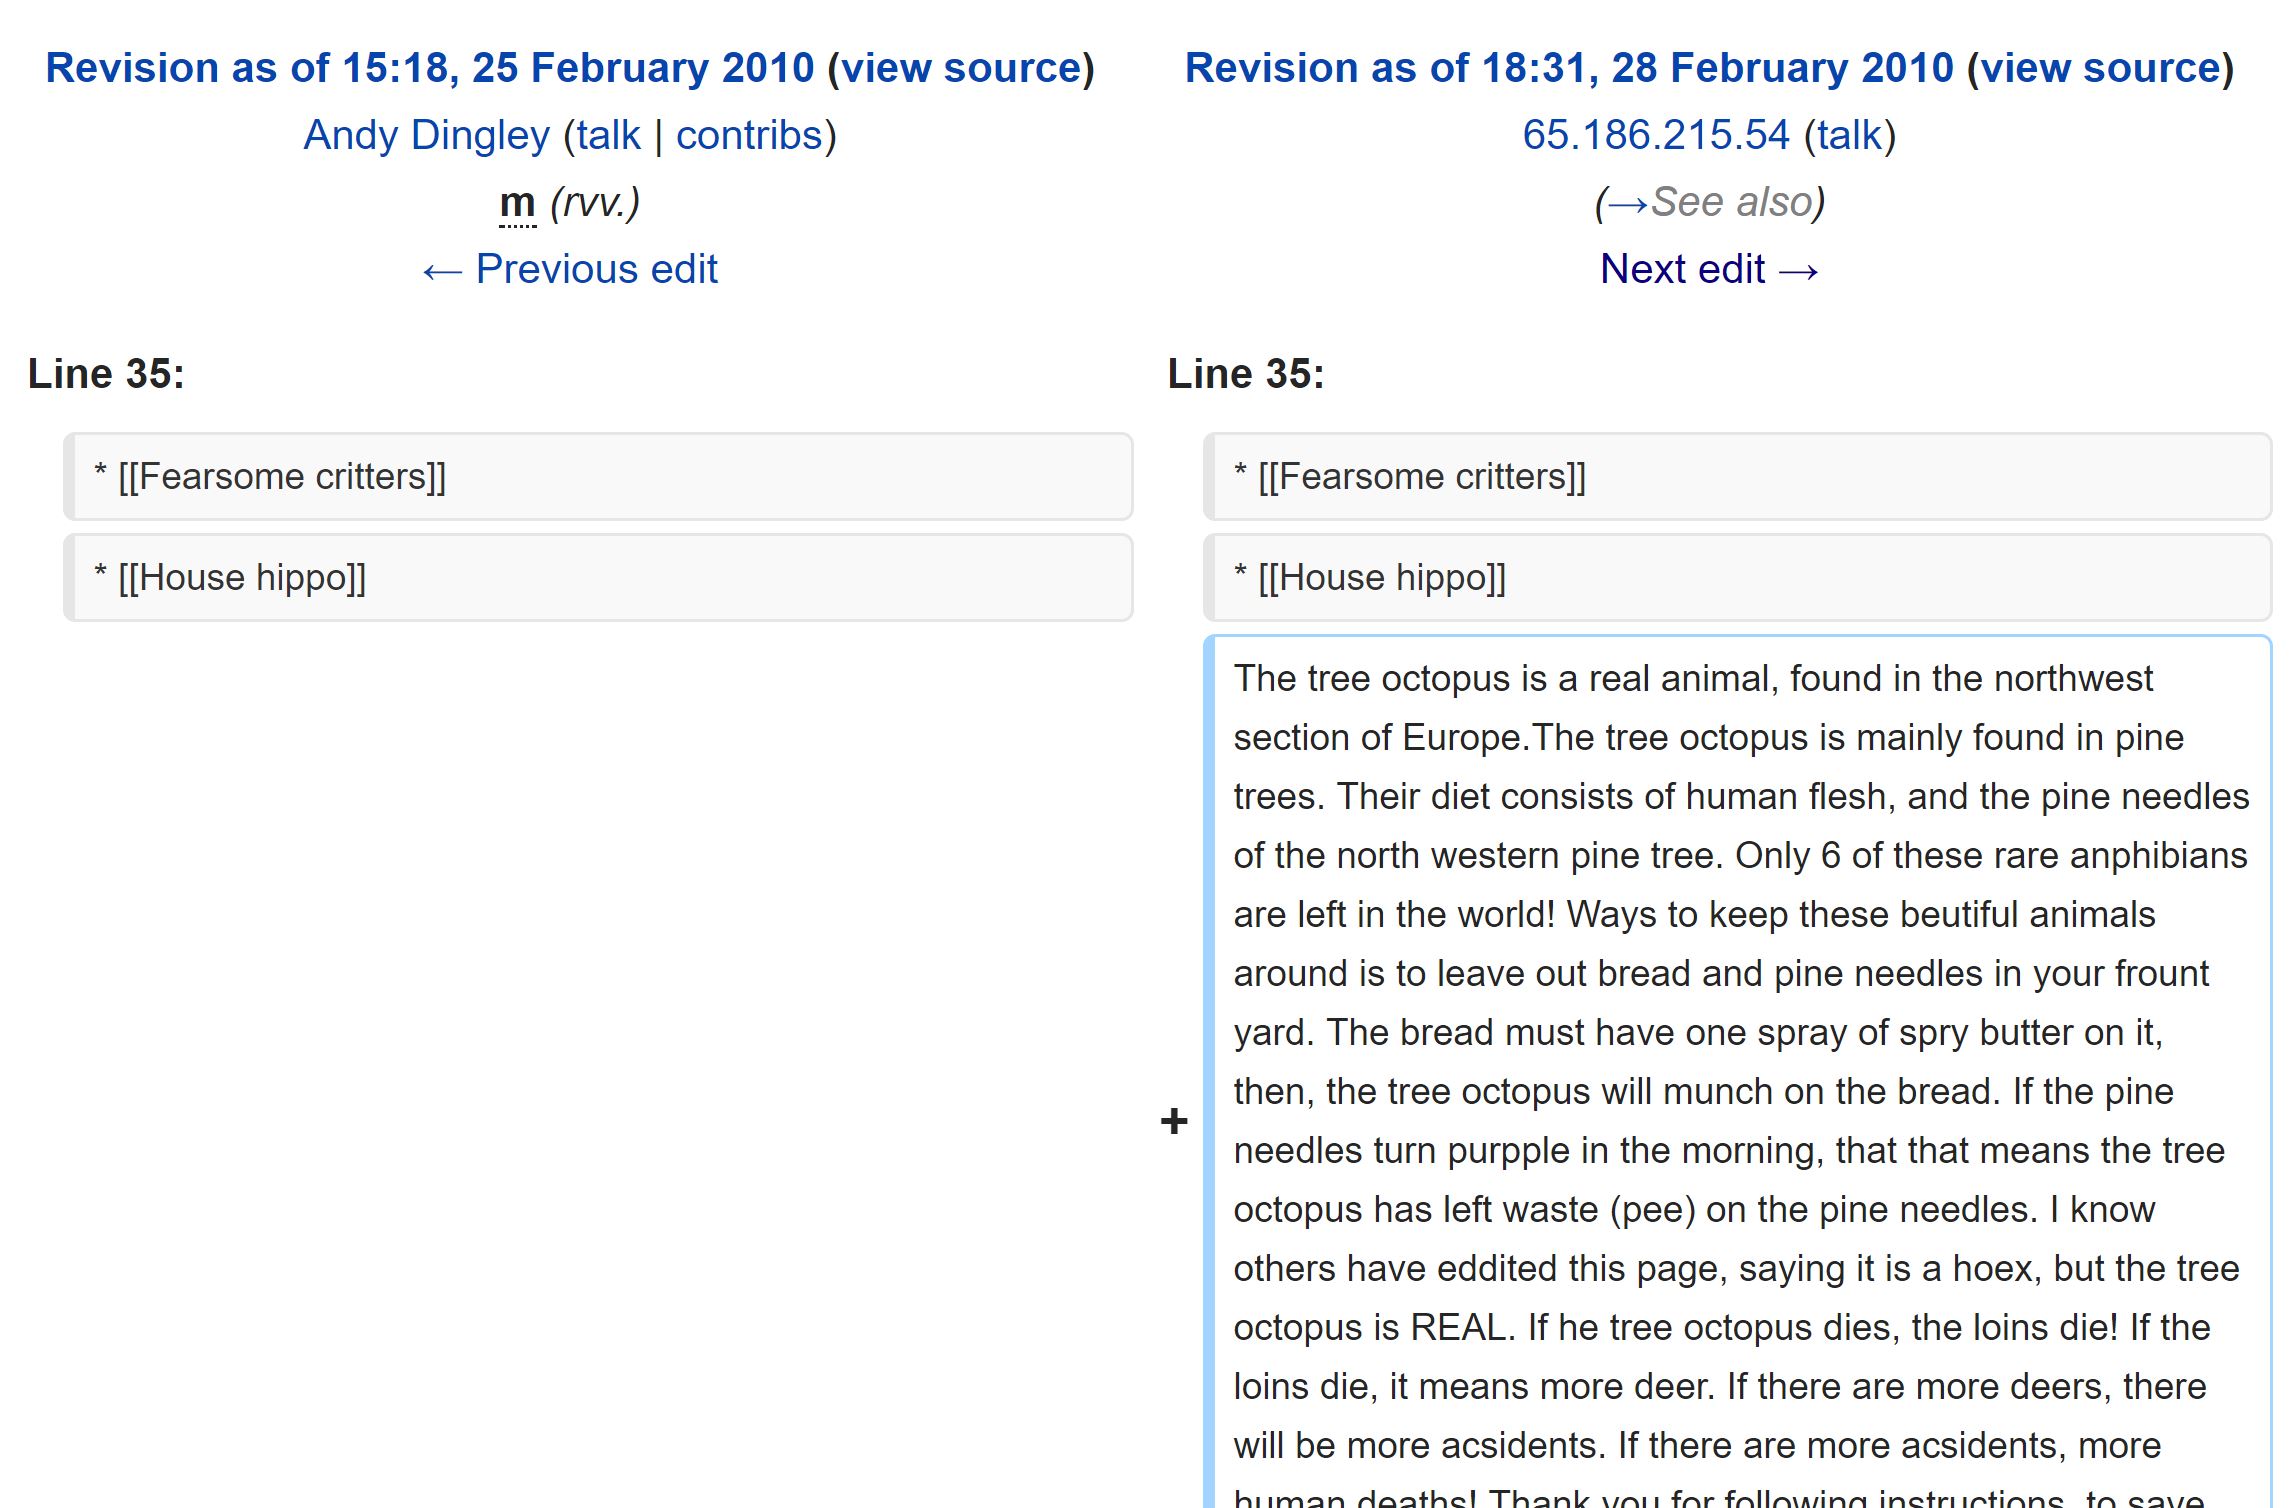The width and height of the screenshot is (2296, 1508).
Task: Open the 65.186.215.54 IP user link
Action: click(1655, 135)
